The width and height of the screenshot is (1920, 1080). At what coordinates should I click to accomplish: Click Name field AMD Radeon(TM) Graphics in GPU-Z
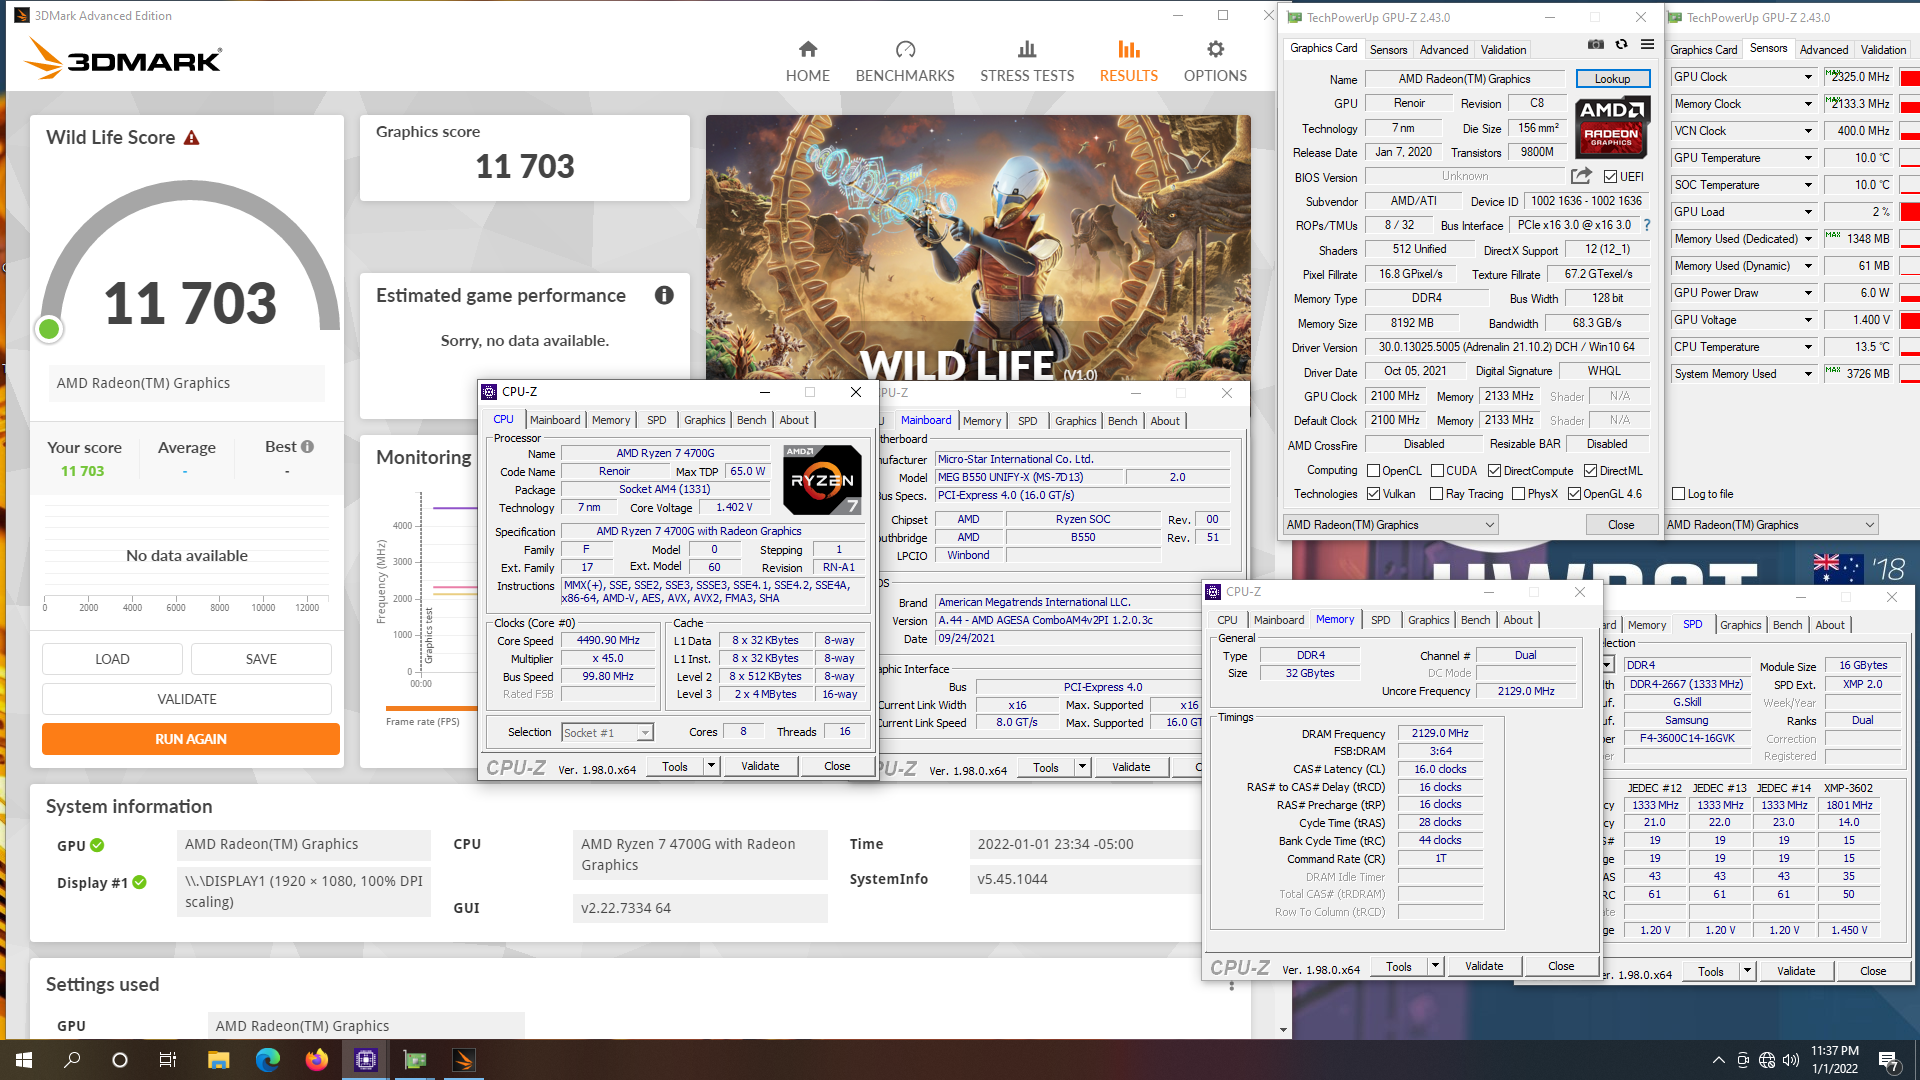pos(1464,79)
